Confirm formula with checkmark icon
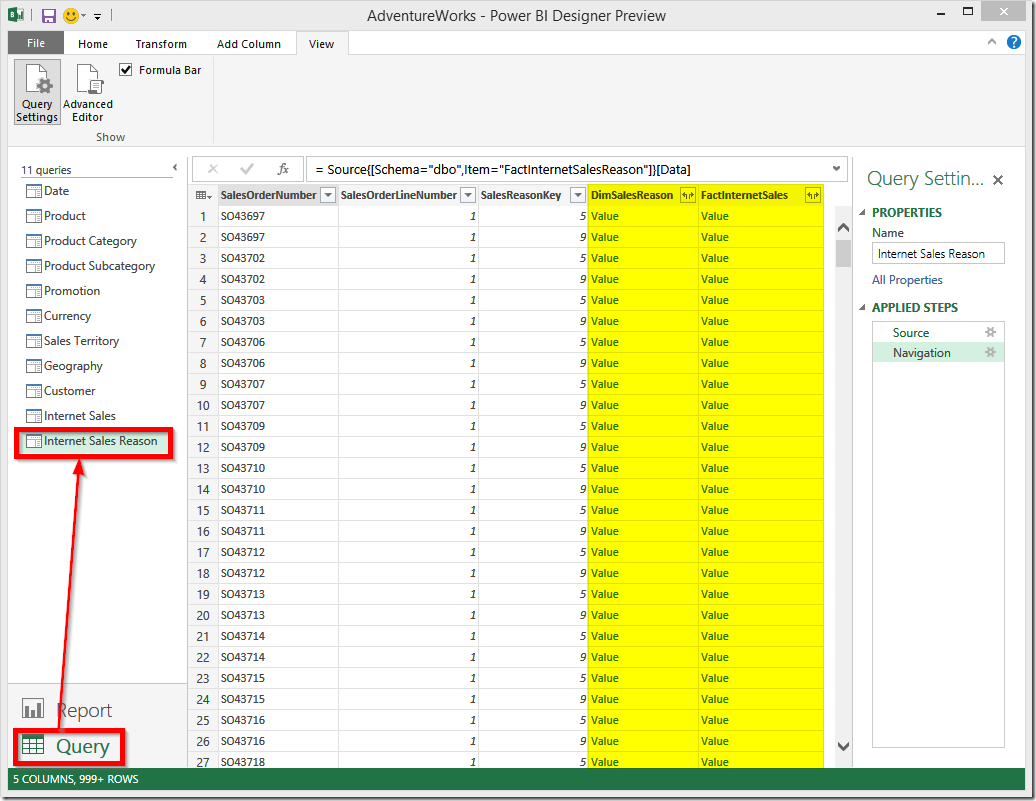The image size is (1036, 801). [247, 169]
